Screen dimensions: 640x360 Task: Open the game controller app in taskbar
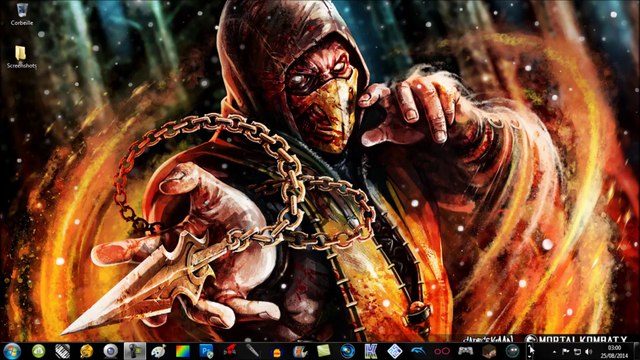point(465,351)
